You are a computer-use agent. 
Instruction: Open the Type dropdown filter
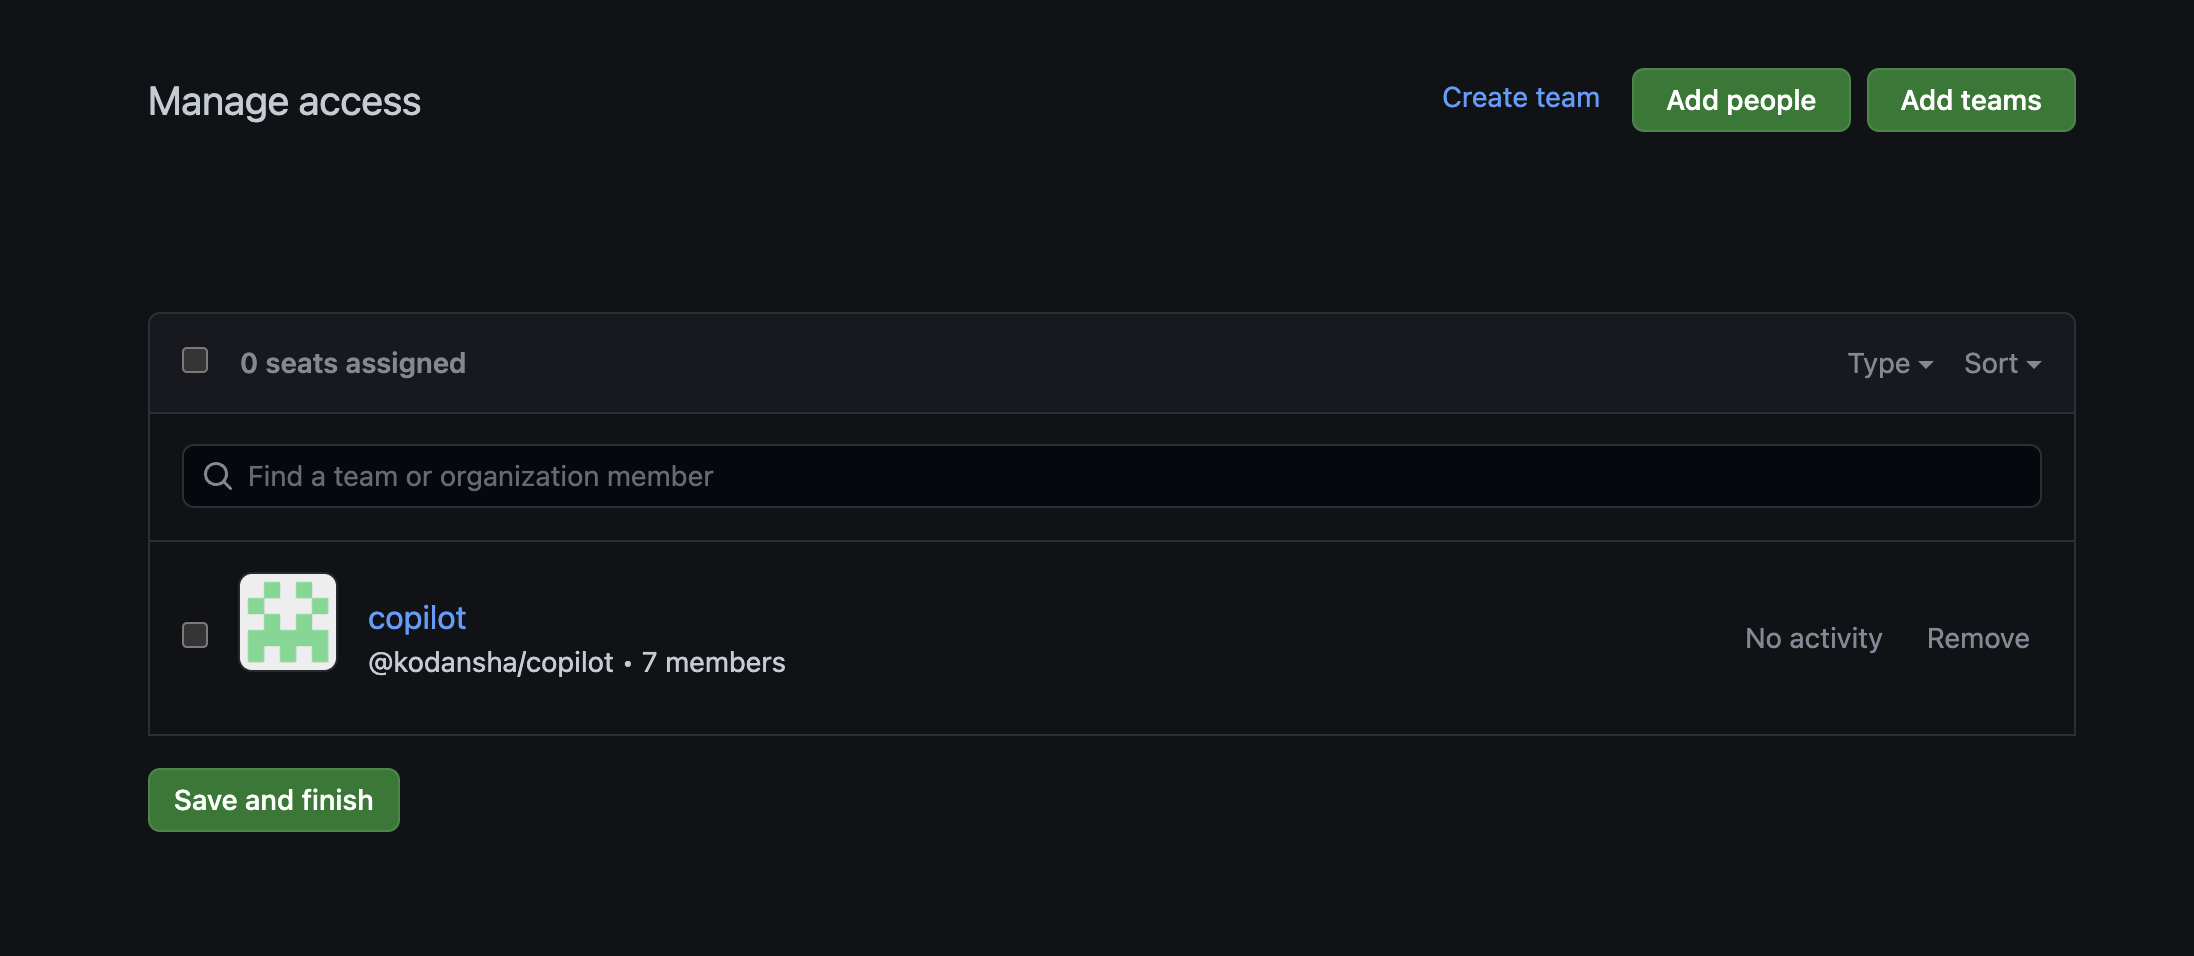coord(1889,363)
